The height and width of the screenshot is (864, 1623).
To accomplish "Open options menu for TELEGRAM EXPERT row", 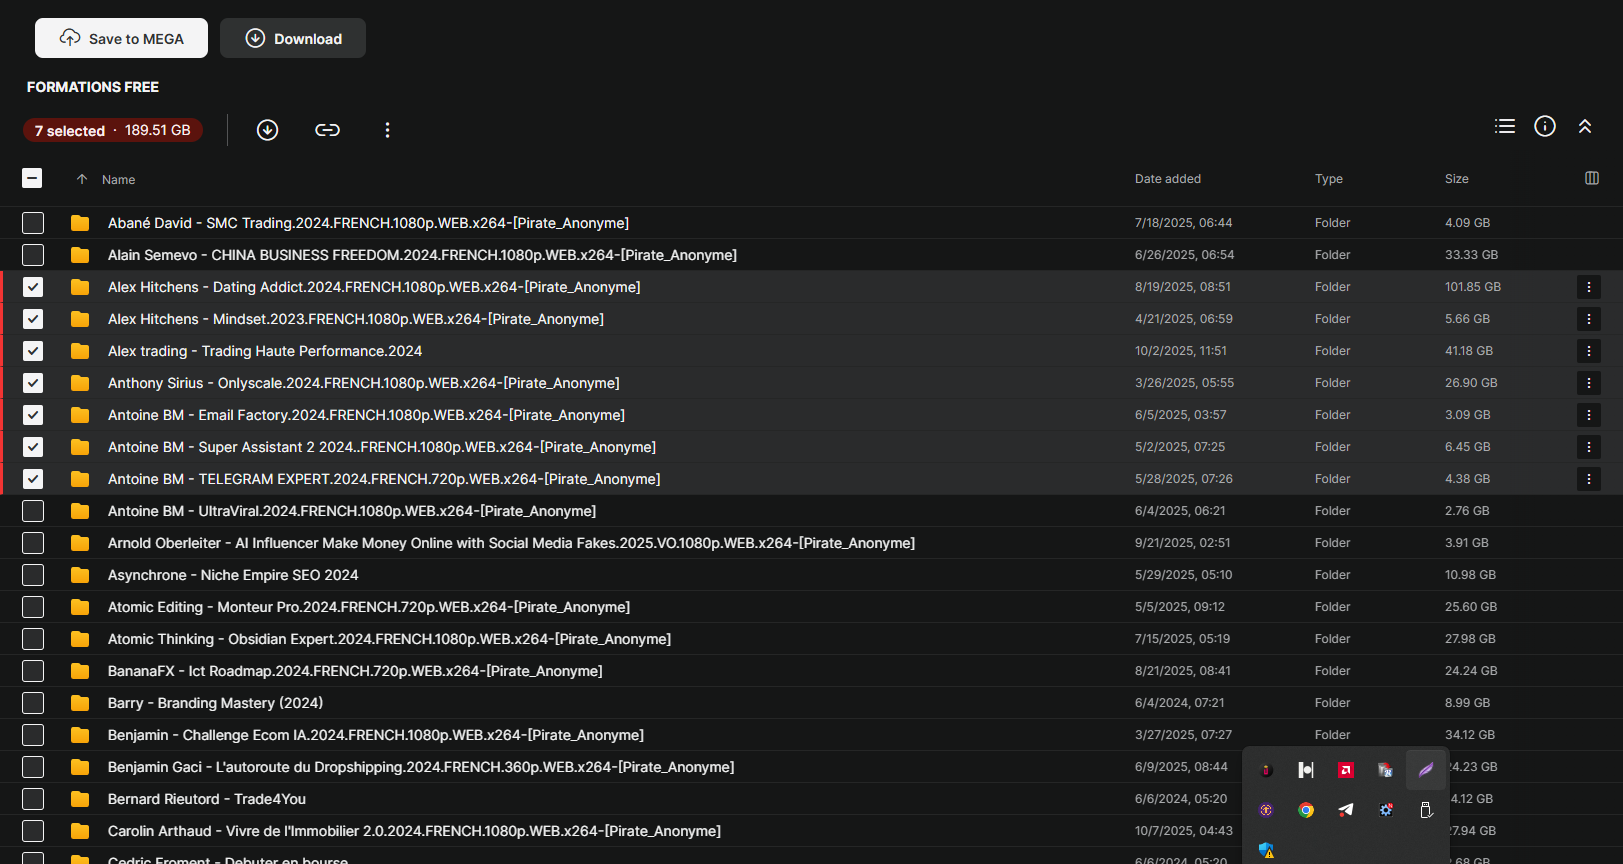I will (1589, 479).
